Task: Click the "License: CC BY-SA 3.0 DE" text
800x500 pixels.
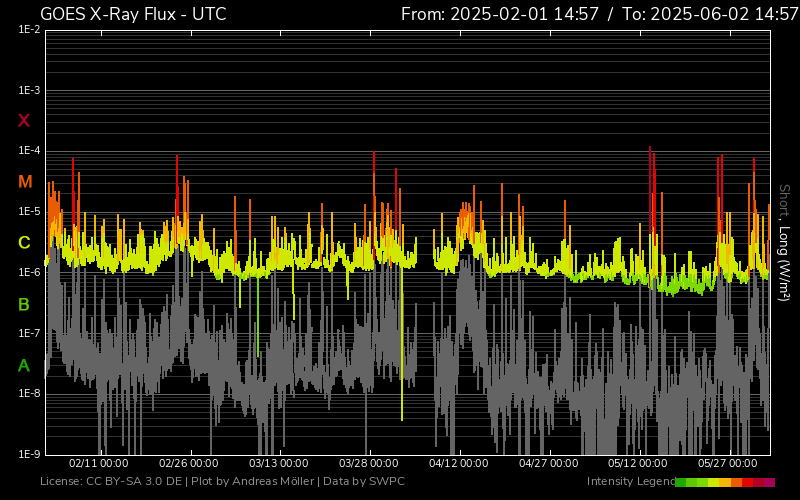Action: (x=111, y=481)
